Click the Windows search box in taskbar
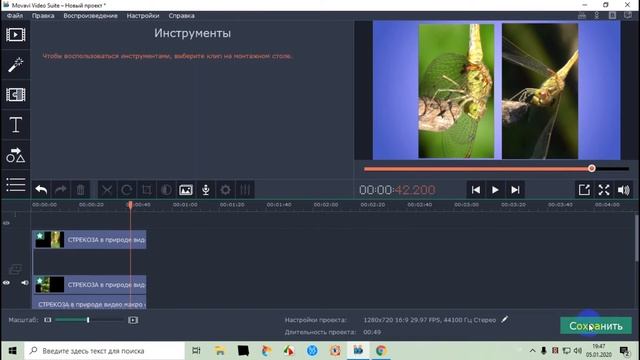 point(104,351)
